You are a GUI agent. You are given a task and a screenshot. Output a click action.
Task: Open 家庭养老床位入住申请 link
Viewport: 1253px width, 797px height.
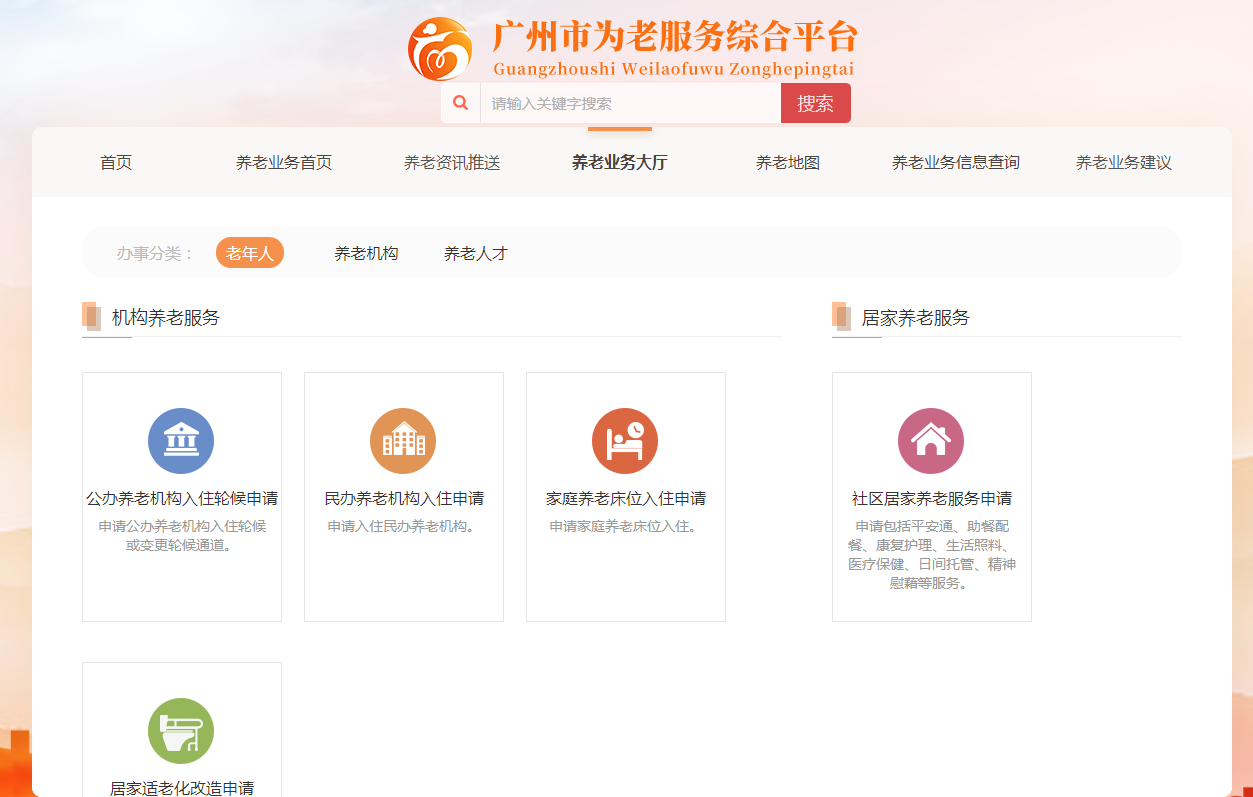[x=626, y=498]
